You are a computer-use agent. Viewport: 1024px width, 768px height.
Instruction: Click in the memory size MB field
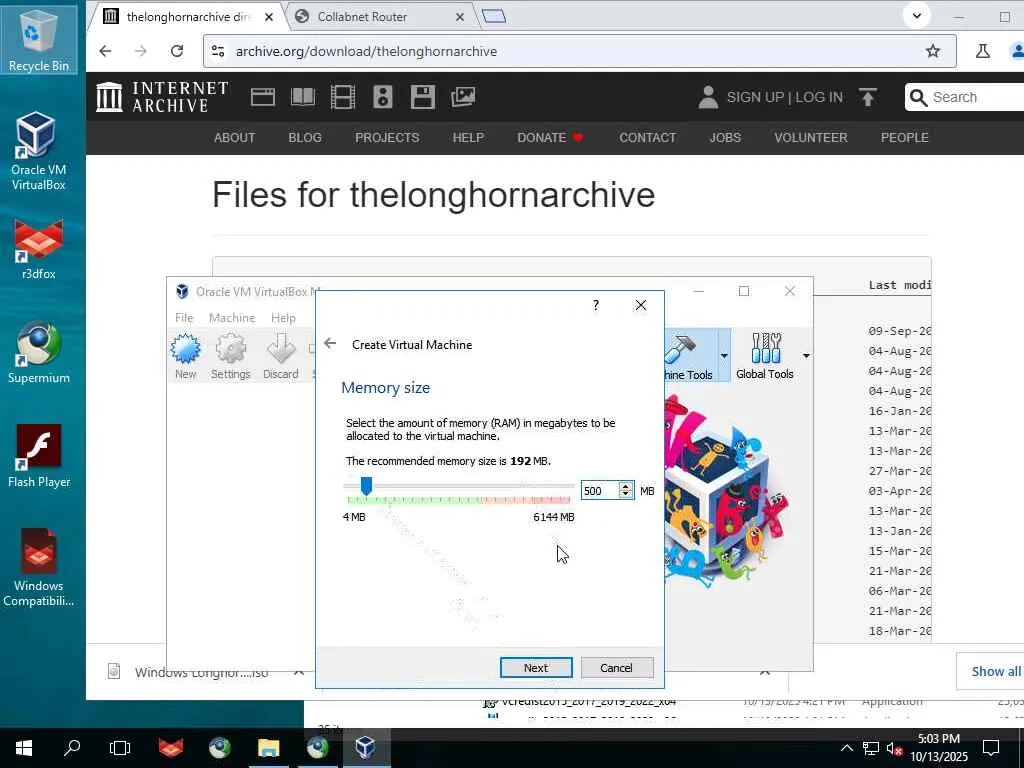click(x=600, y=490)
